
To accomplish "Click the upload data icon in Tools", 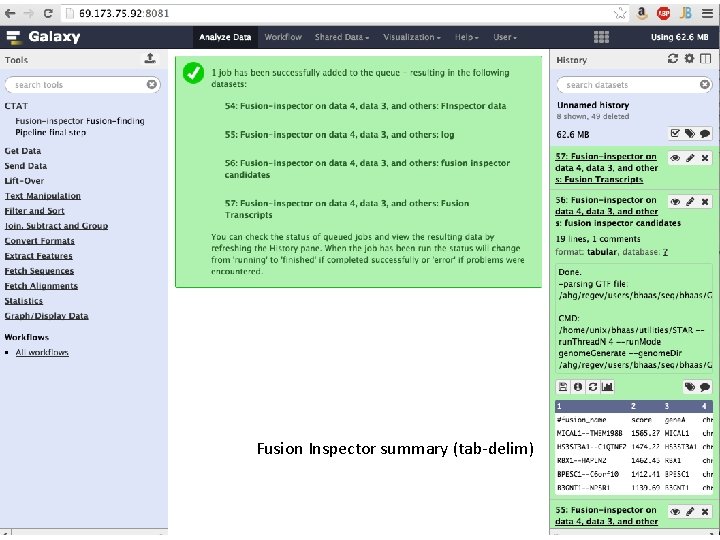I will pyautogui.click(x=150, y=58).
